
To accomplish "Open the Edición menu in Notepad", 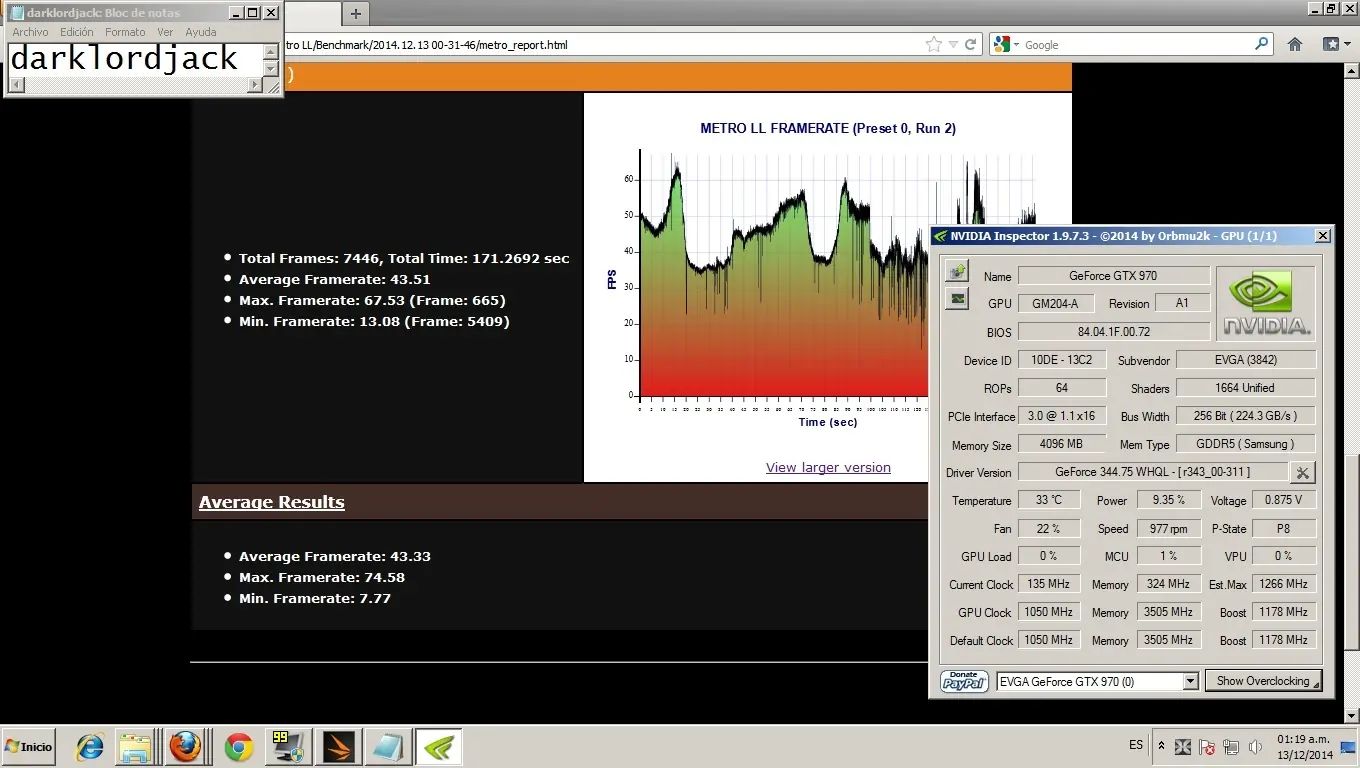I will tap(77, 32).
